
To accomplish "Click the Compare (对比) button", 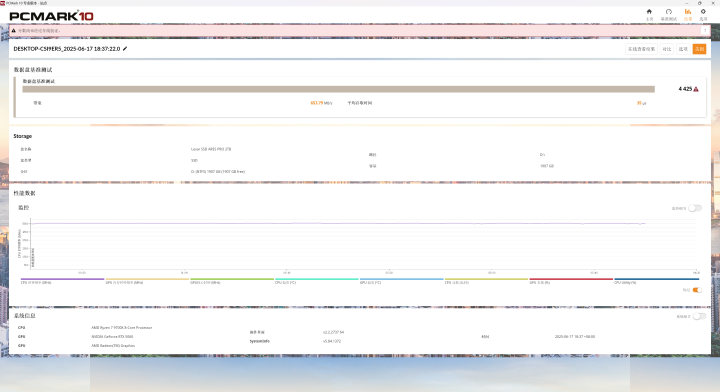I will tap(667, 49).
